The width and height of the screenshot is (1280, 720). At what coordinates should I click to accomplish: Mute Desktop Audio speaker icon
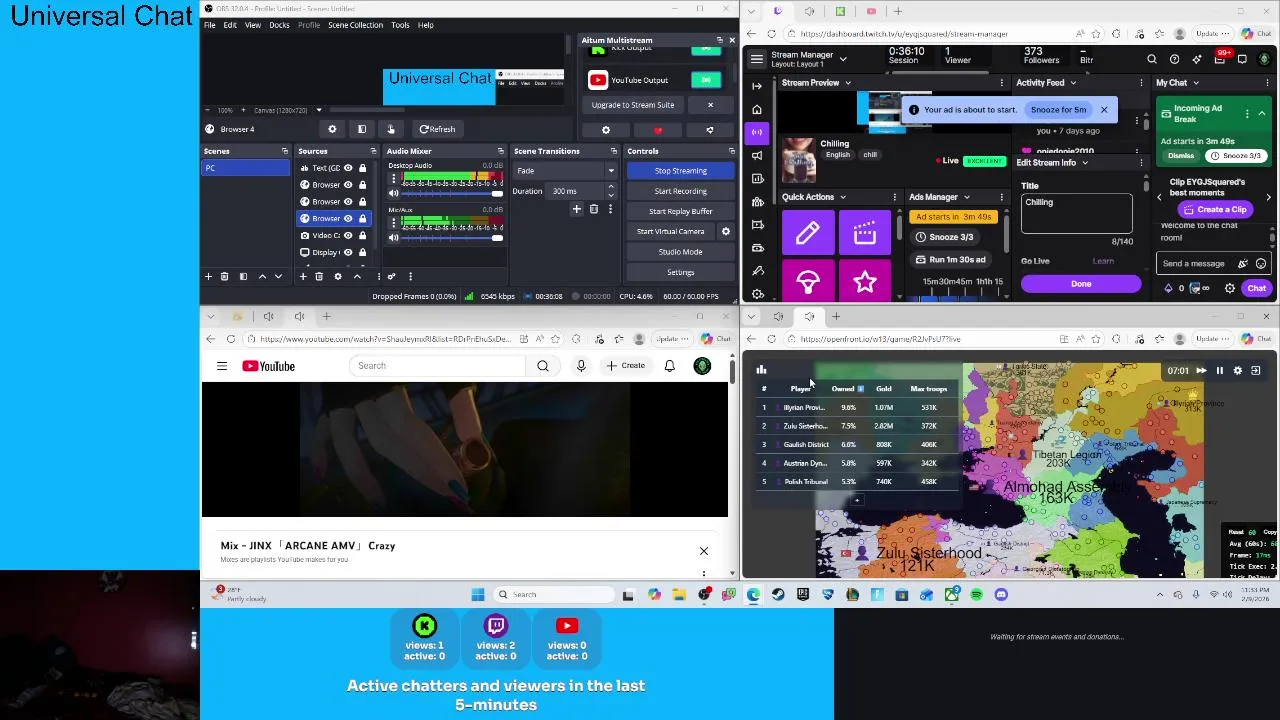(x=393, y=193)
